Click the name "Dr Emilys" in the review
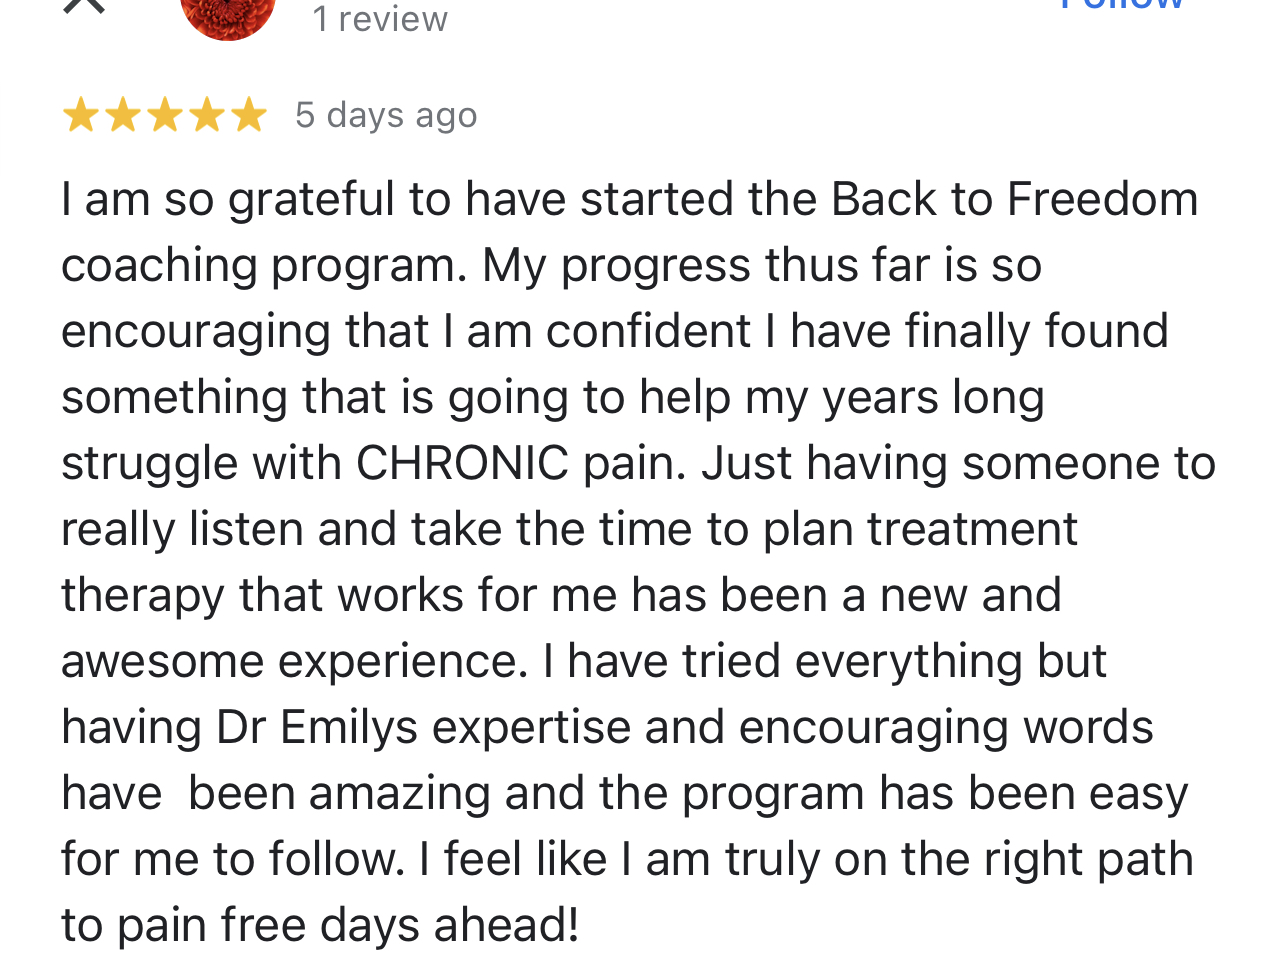Viewport: 1284px width, 965px height. click(x=317, y=727)
